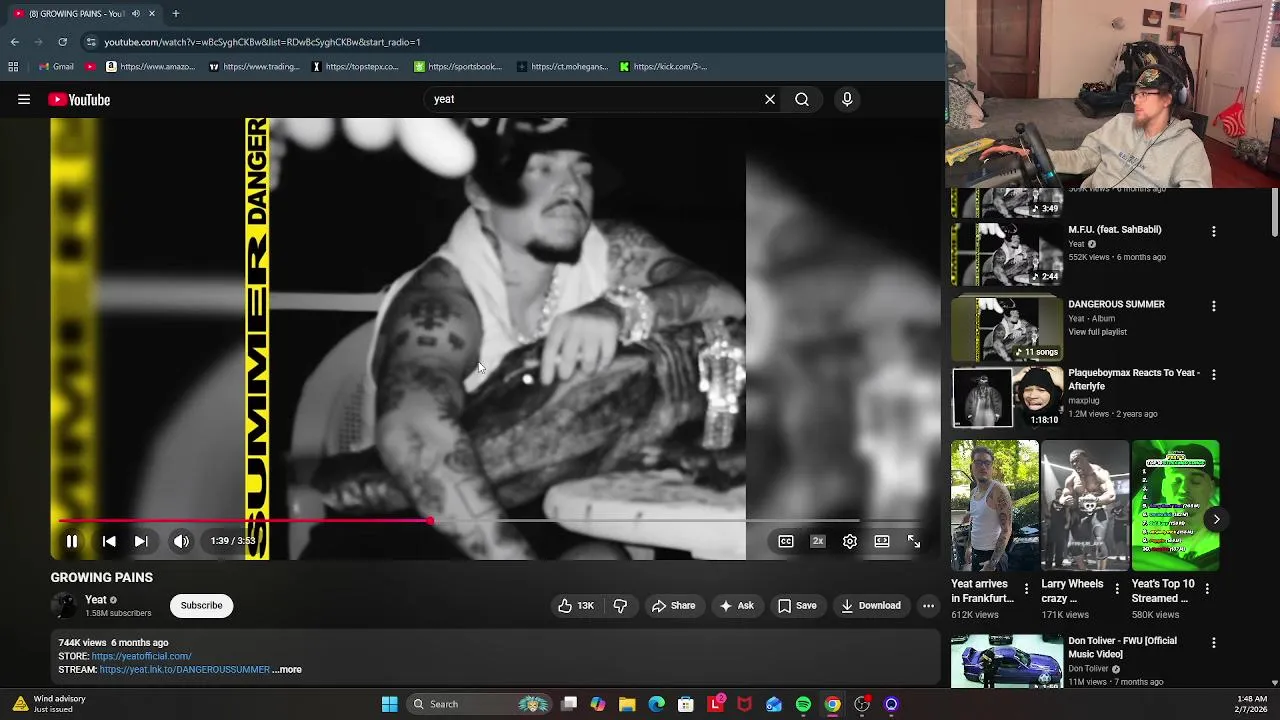Screen dimensions: 1280x720
Task: Open options for Yeat's Top 10 short
Action: (1207, 589)
